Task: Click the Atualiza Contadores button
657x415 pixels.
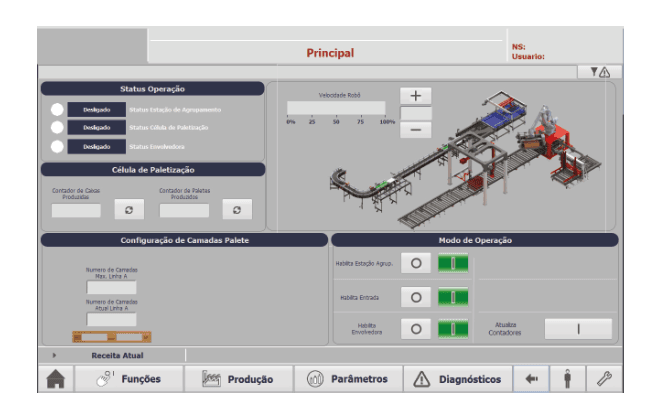Action: click(578, 329)
